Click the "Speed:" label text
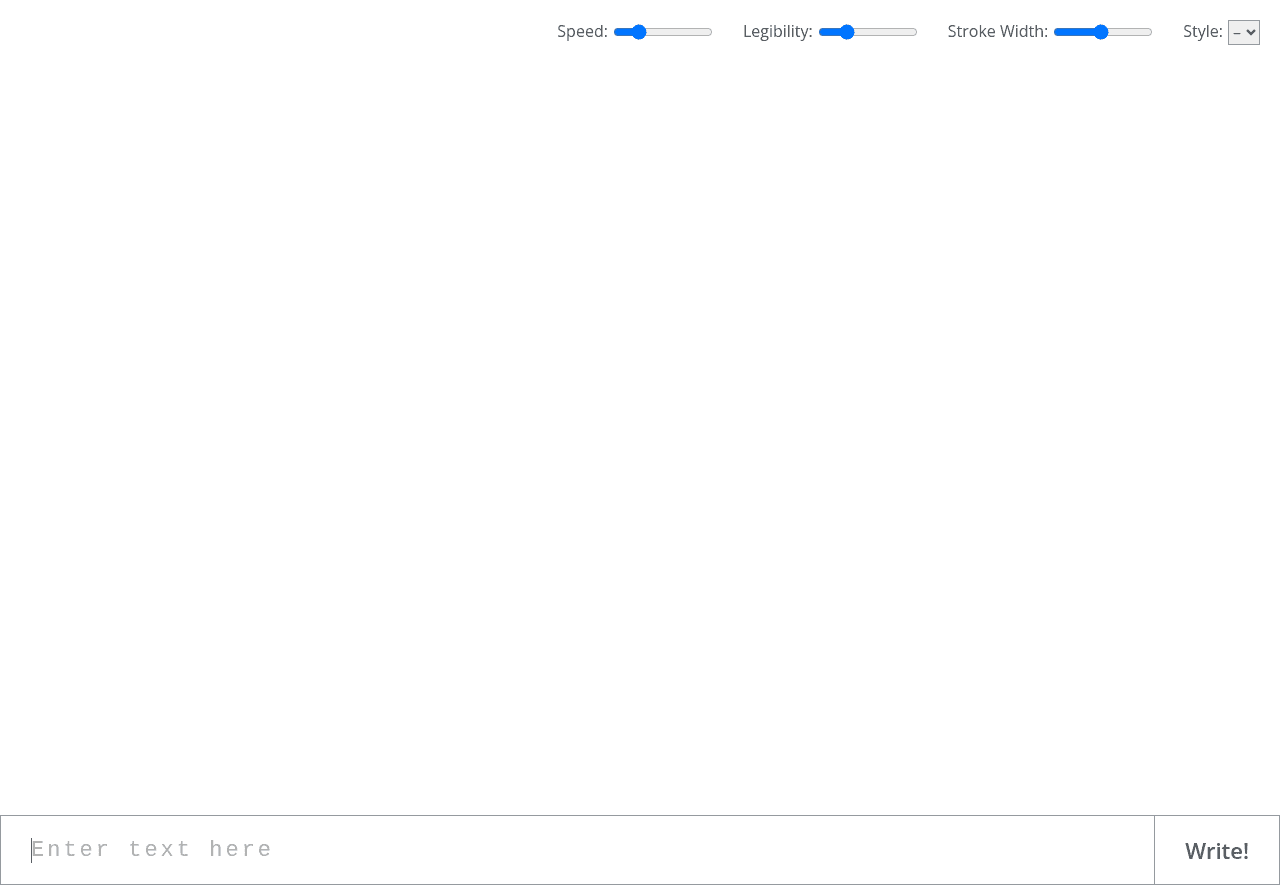Image resolution: width=1280 pixels, height=885 pixels. [582, 32]
